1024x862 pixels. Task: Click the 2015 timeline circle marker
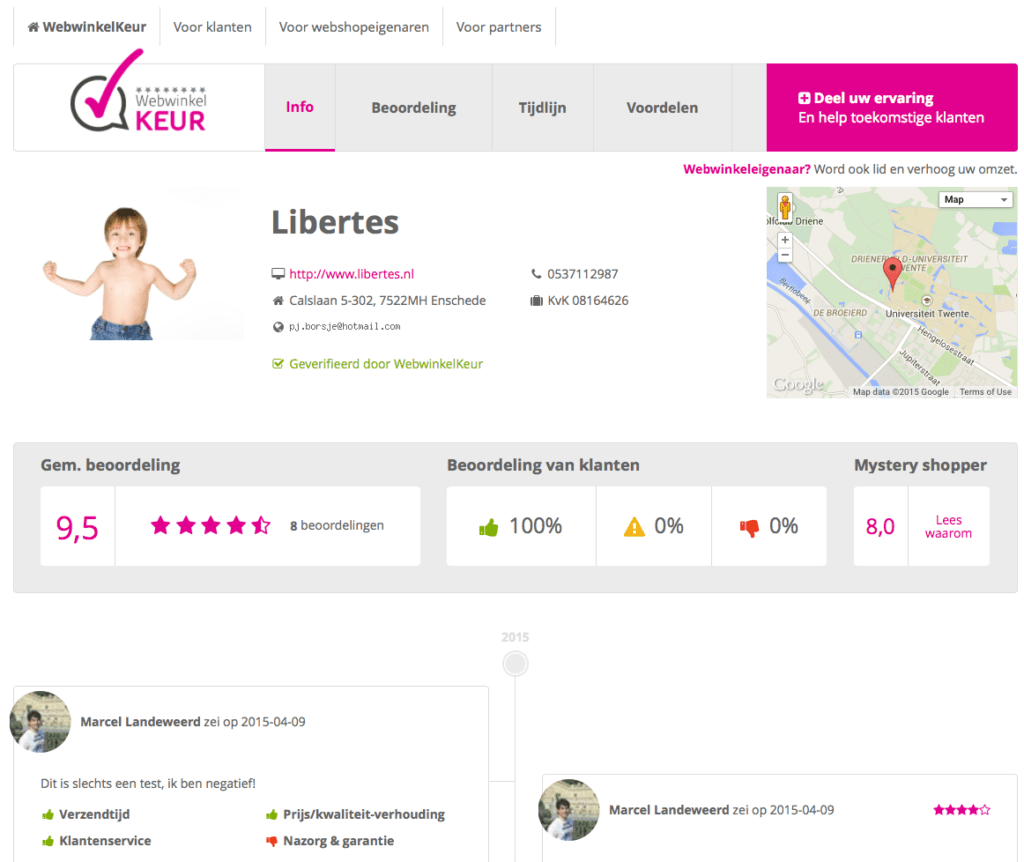515,663
